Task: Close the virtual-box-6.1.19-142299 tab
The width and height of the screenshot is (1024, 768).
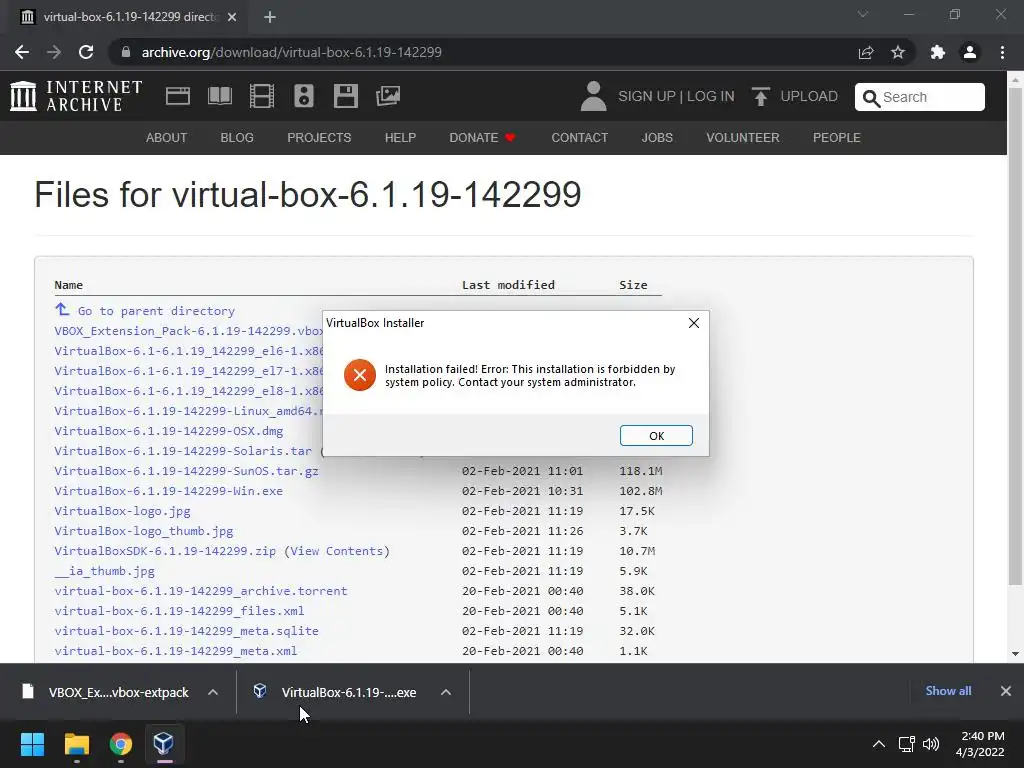Action: click(x=232, y=17)
